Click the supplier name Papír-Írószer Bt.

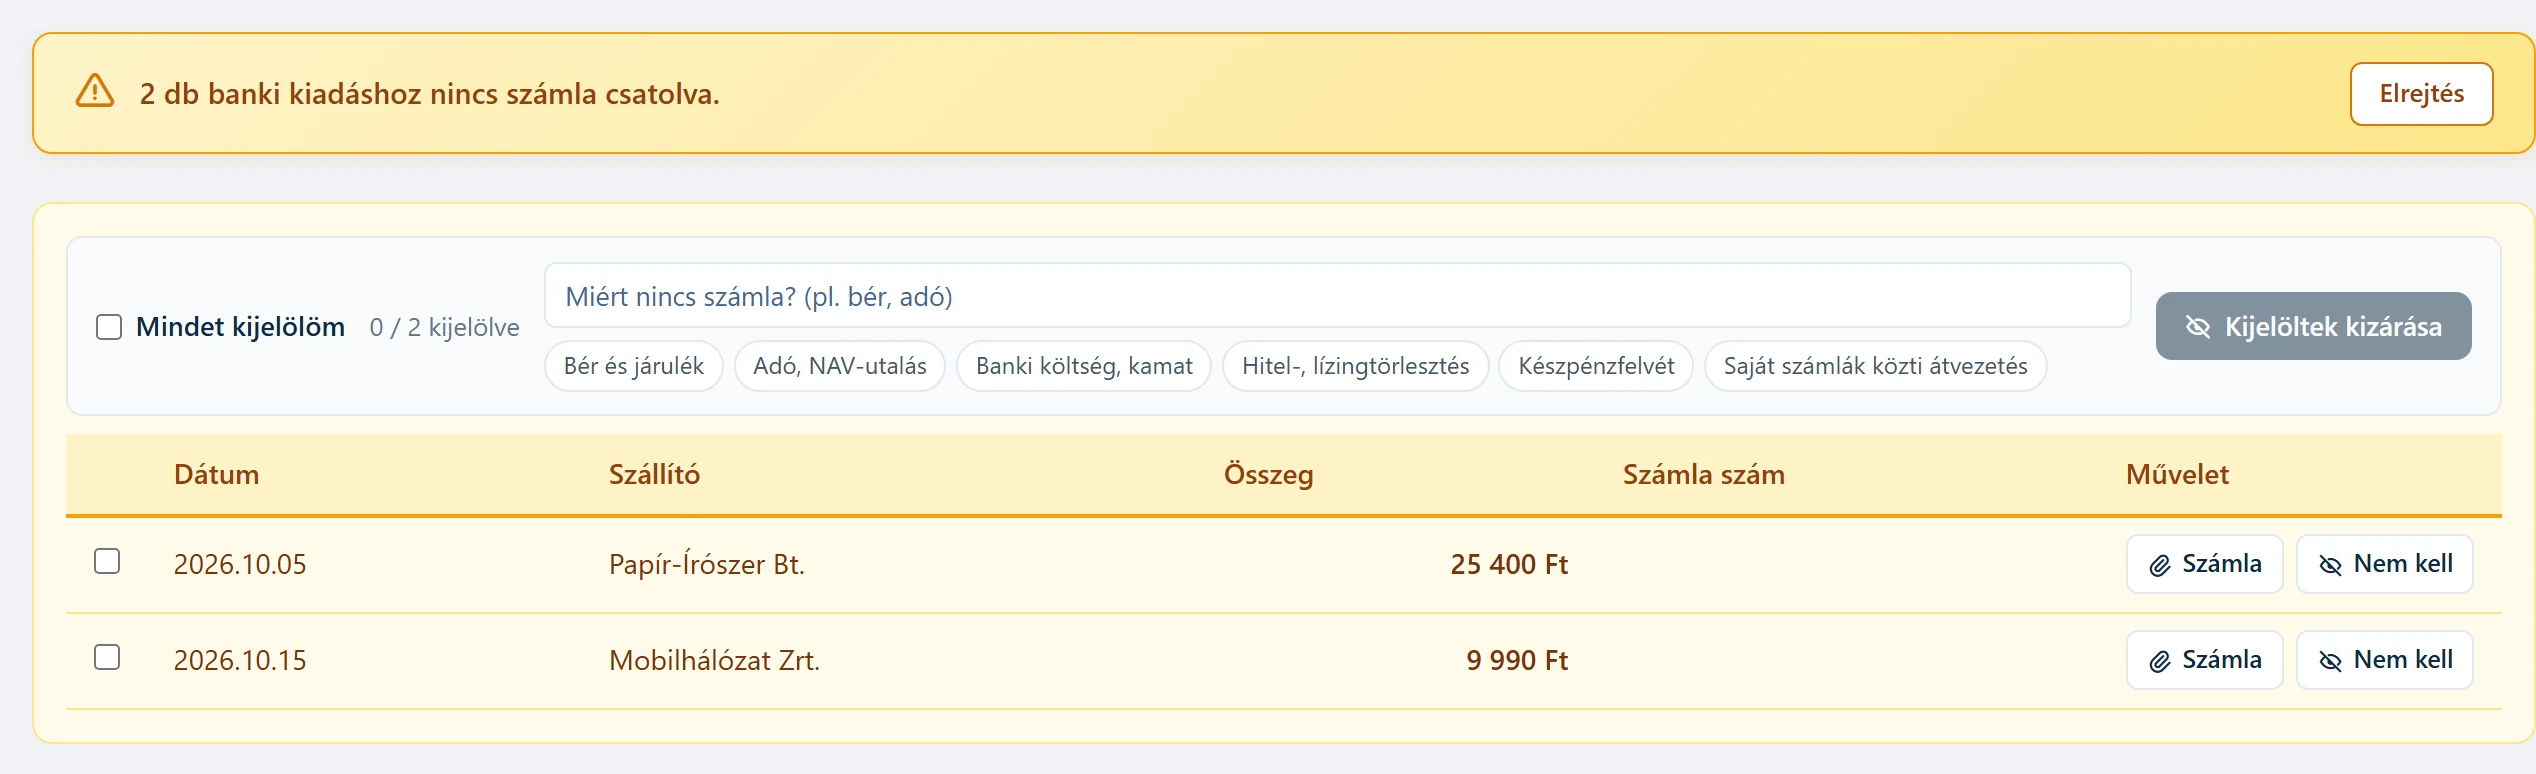706,564
